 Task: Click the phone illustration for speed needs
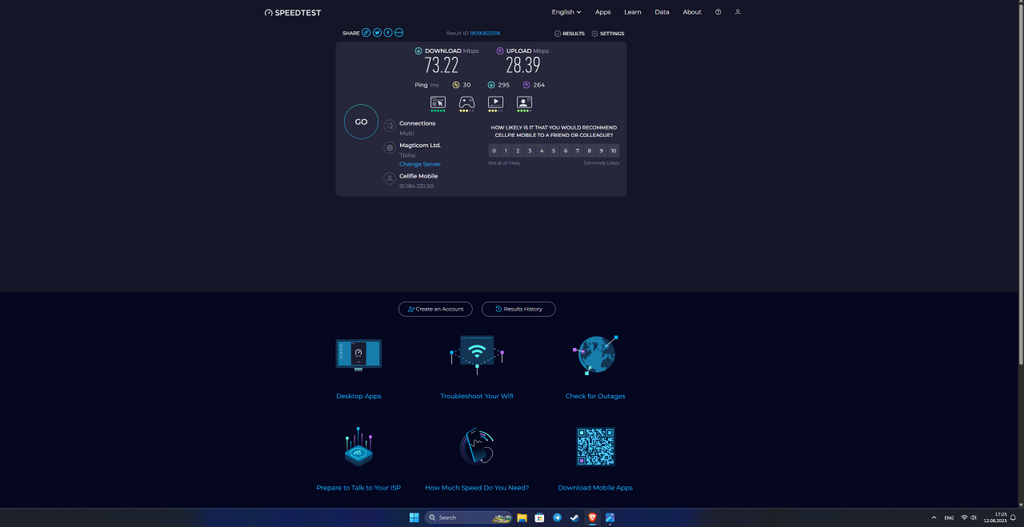click(477, 447)
